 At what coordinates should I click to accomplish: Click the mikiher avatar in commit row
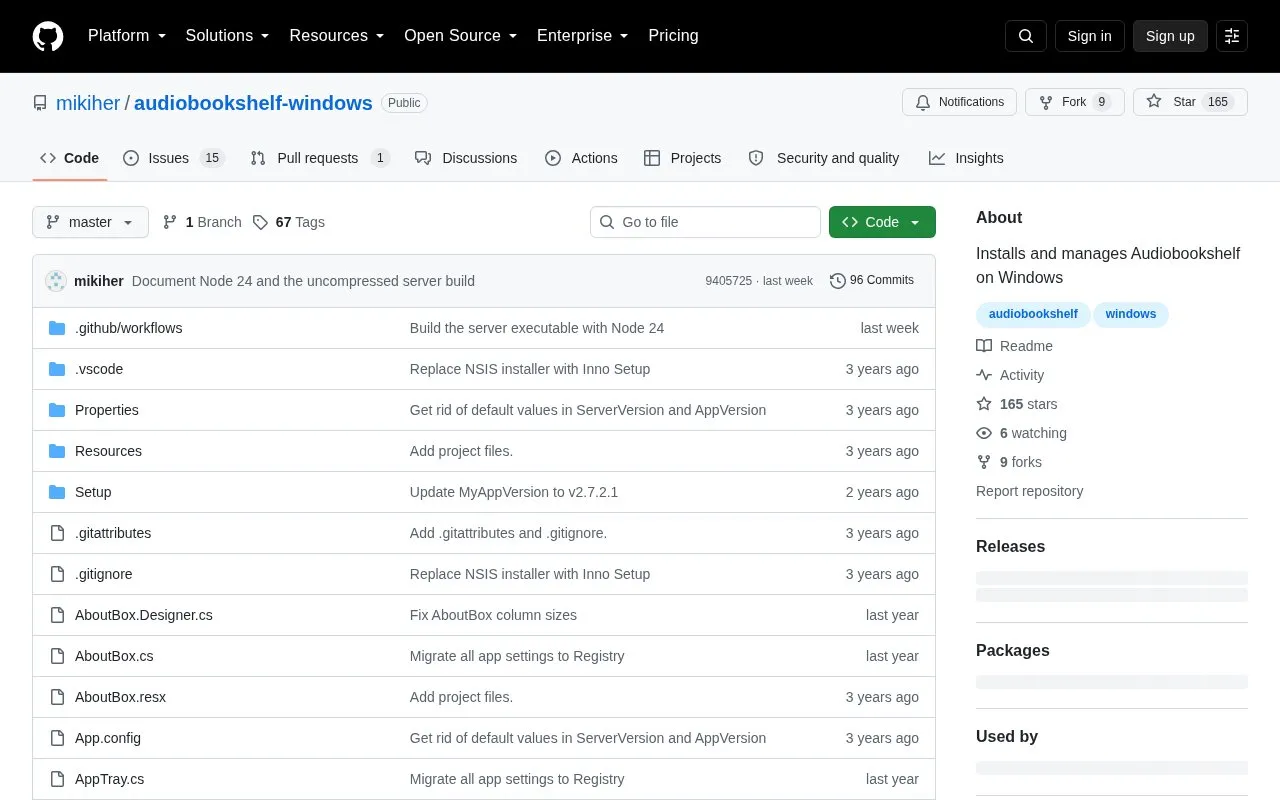tap(56, 281)
